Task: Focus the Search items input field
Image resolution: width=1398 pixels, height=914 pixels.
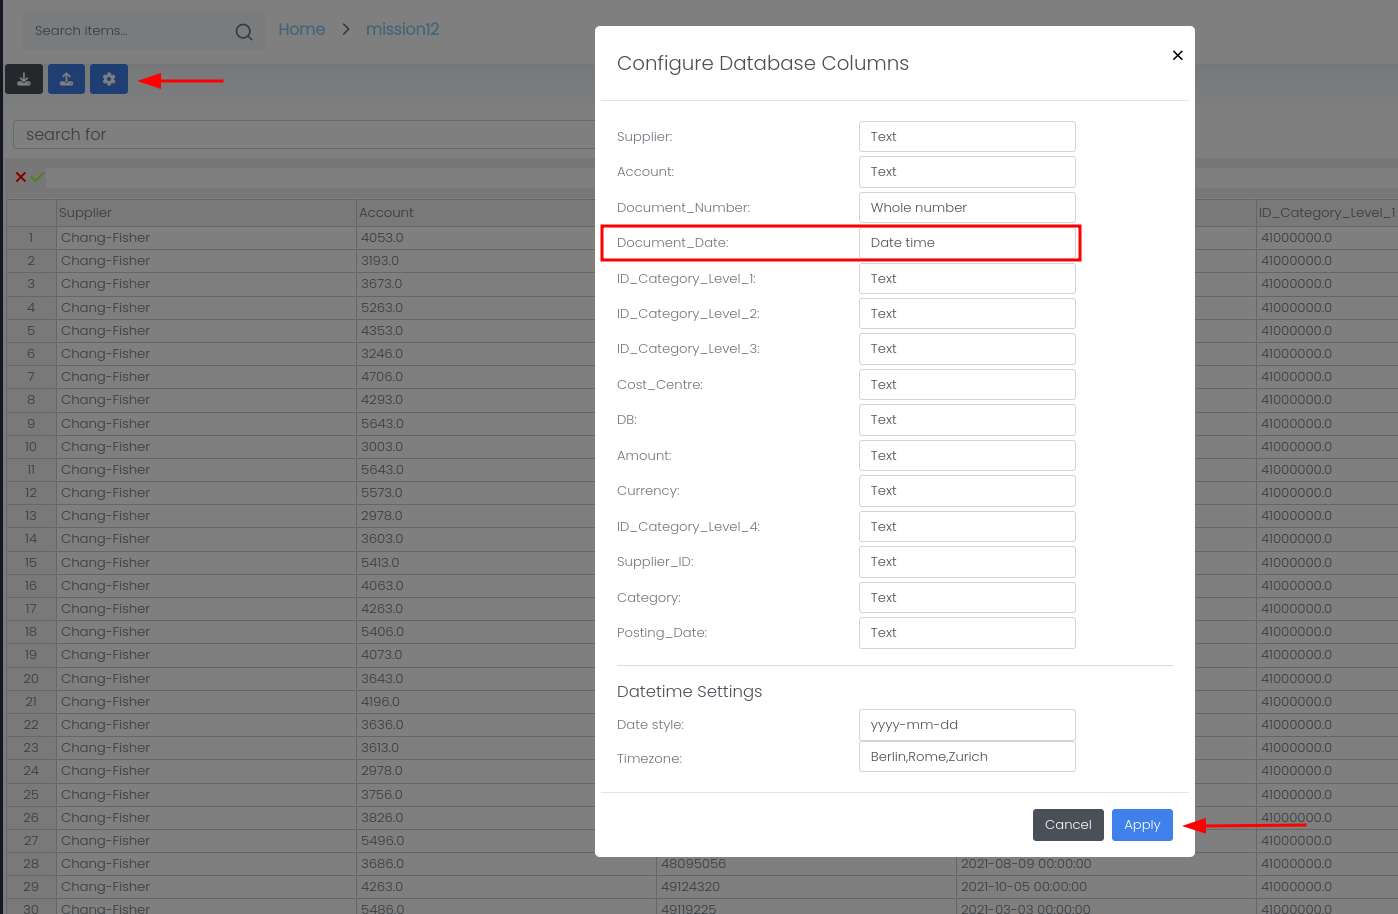Action: (x=125, y=31)
